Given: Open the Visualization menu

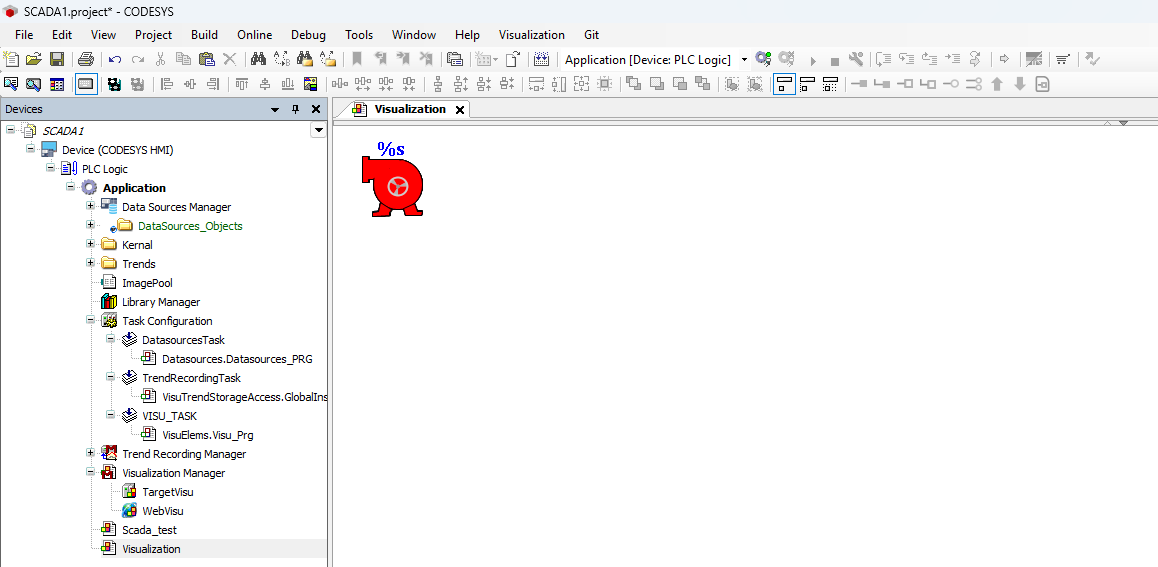Looking at the screenshot, I should click(x=532, y=35).
